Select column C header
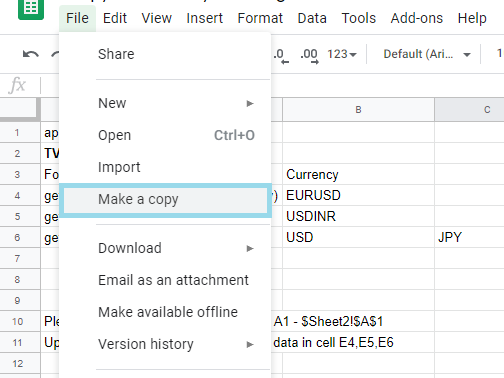This screenshot has width=504, height=378. point(470,110)
